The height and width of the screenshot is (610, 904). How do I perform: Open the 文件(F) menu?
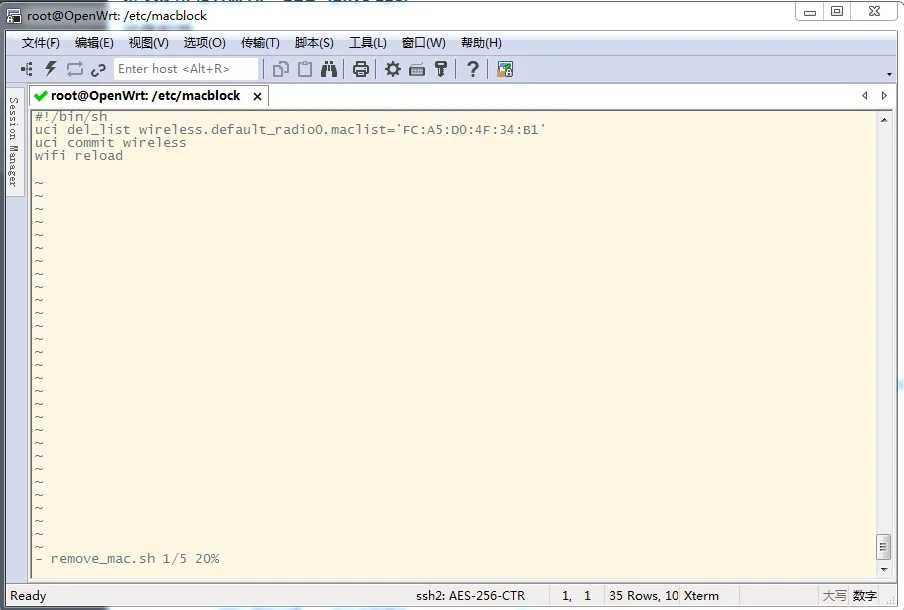point(41,43)
